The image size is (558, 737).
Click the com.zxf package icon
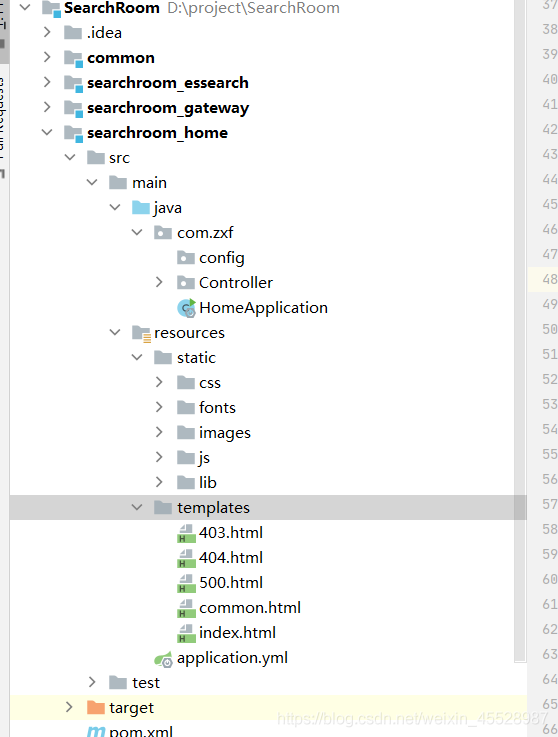click(x=163, y=232)
